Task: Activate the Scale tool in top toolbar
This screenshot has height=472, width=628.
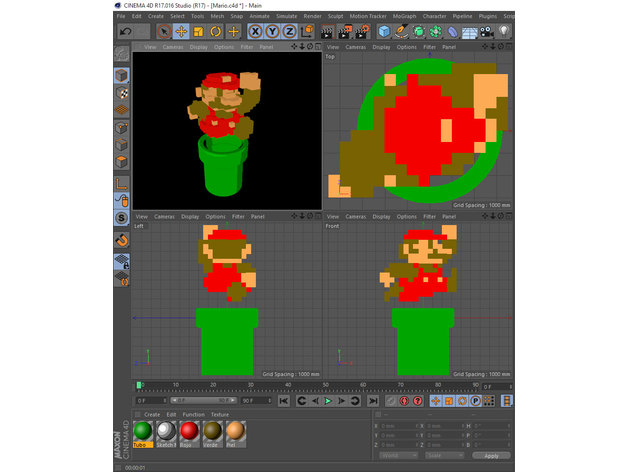Action: coord(198,31)
